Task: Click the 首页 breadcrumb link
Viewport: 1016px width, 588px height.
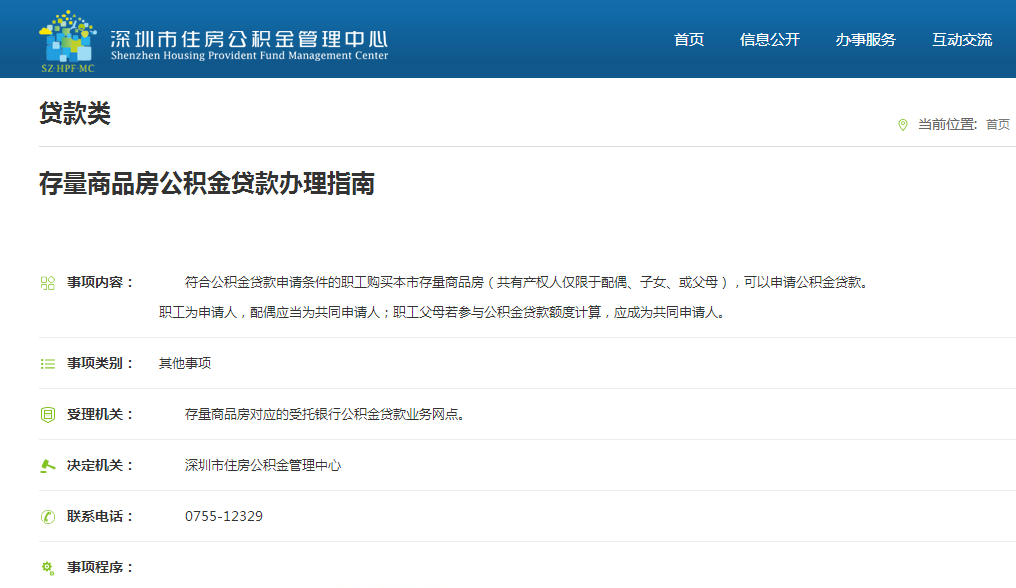Action: [998, 124]
